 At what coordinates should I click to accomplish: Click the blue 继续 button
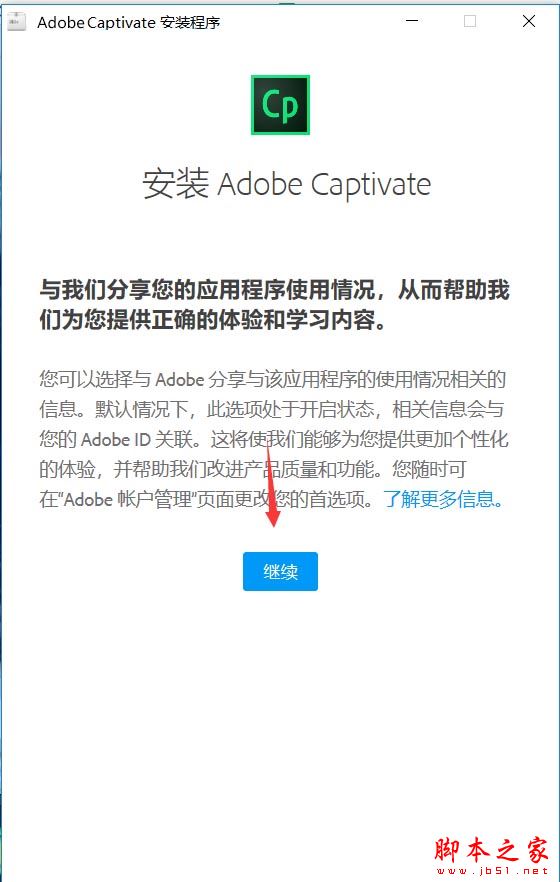point(280,572)
